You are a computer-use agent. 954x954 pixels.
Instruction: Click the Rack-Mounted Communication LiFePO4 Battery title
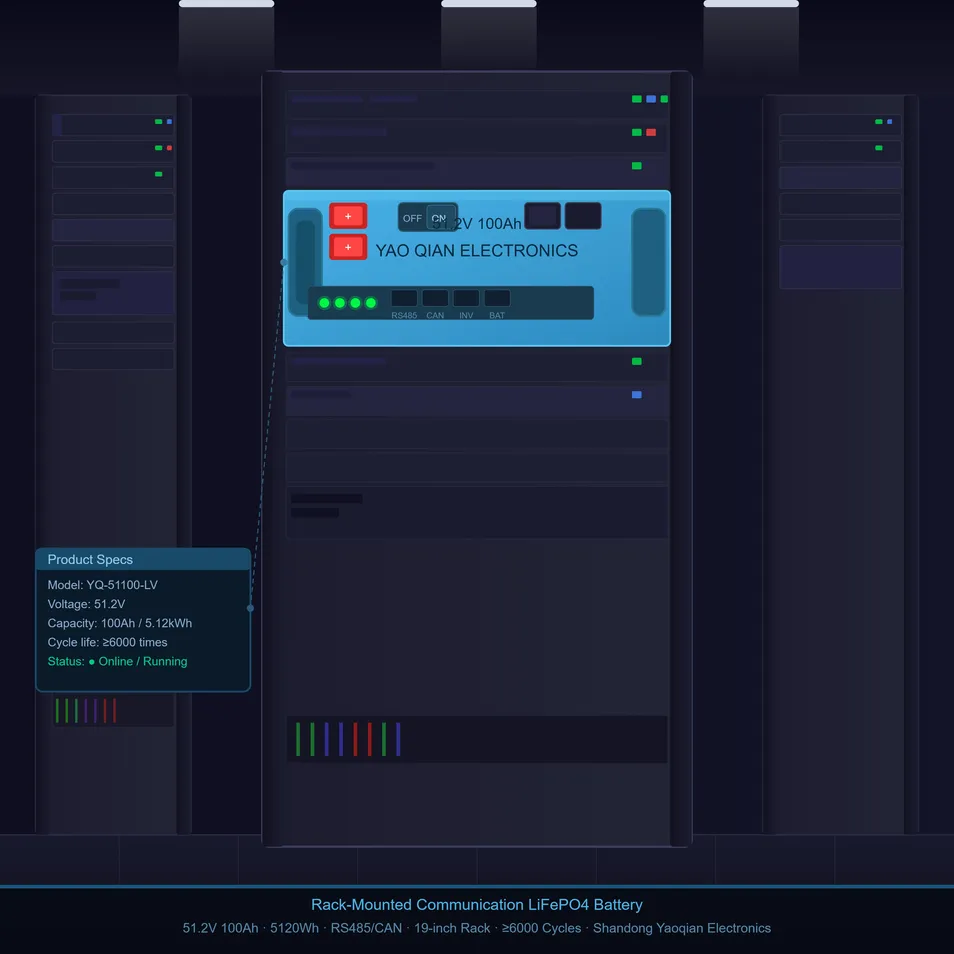[x=476, y=905]
